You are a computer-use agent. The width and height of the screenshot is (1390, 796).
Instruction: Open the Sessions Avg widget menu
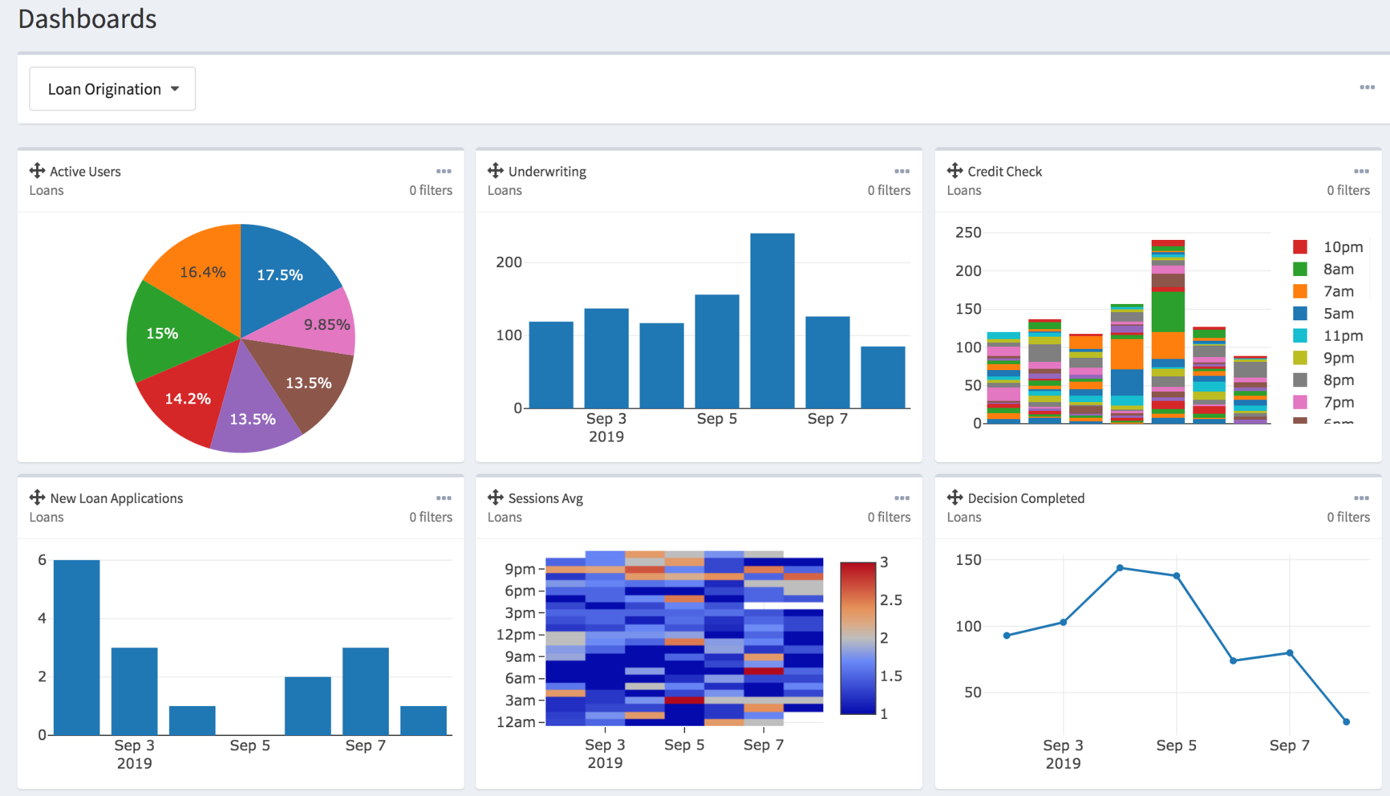tap(901, 498)
